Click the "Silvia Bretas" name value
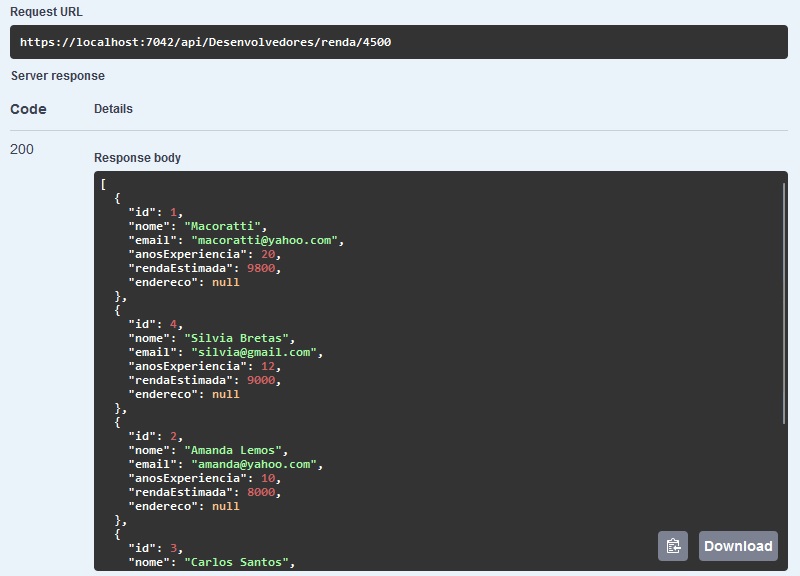This screenshot has height=576, width=800. click(x=239, y=338)
